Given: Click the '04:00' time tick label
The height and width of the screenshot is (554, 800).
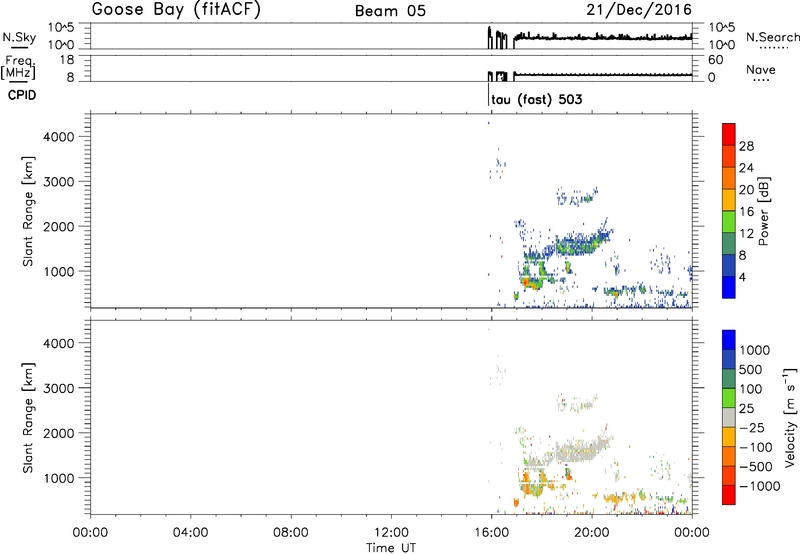Looking at the screenshot, I should (190, 533).
